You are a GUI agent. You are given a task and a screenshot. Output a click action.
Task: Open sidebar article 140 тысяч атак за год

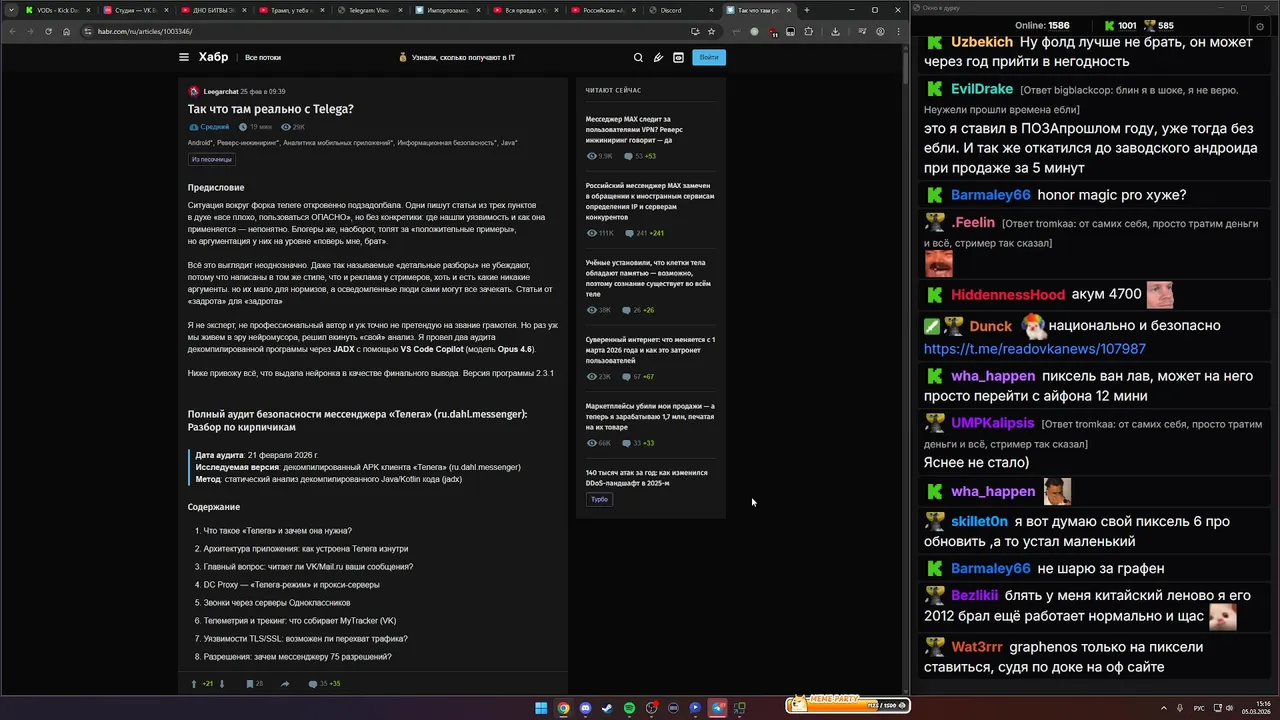pyautogui.click(x=647, y=478)
